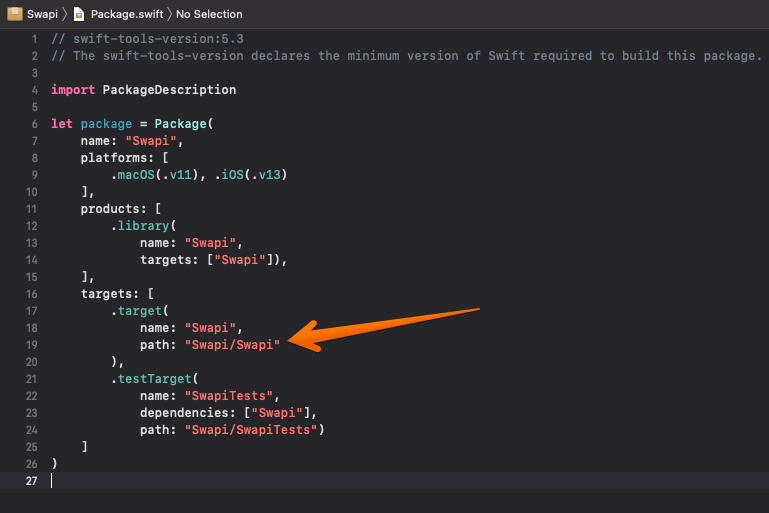This screenshot has height=513, width=769.
Task: Open the Package.swift breadcrumb item
Action: 127,14
